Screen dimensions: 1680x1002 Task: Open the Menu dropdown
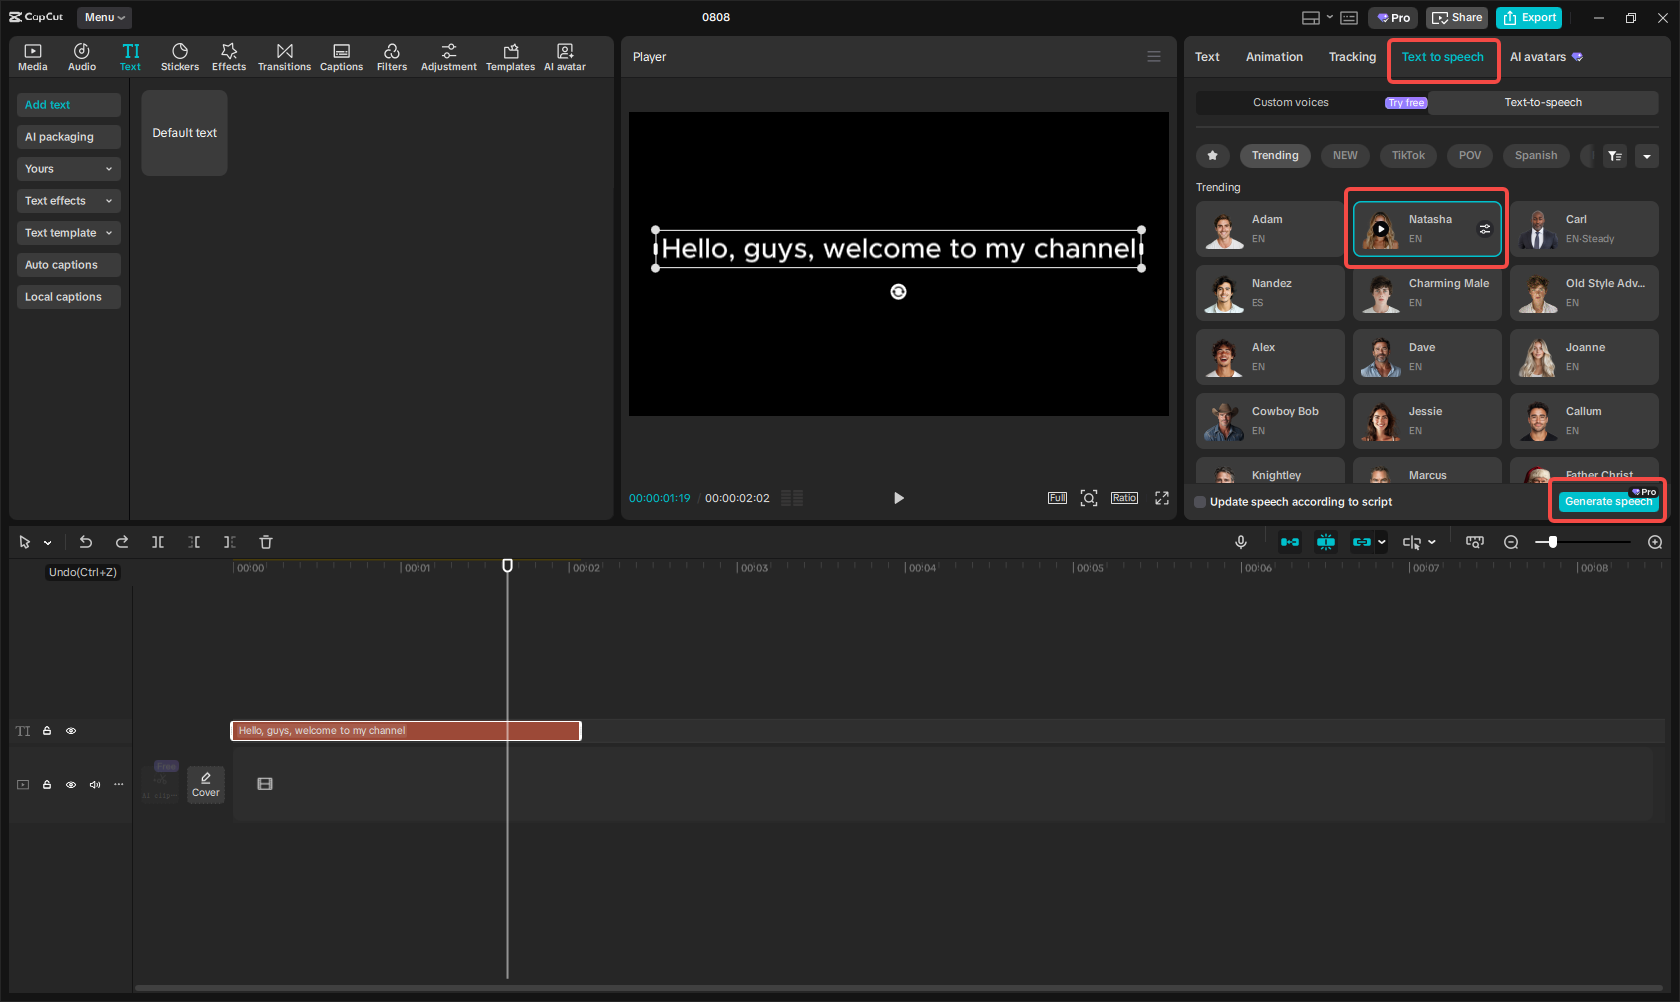tap(104, 17)
